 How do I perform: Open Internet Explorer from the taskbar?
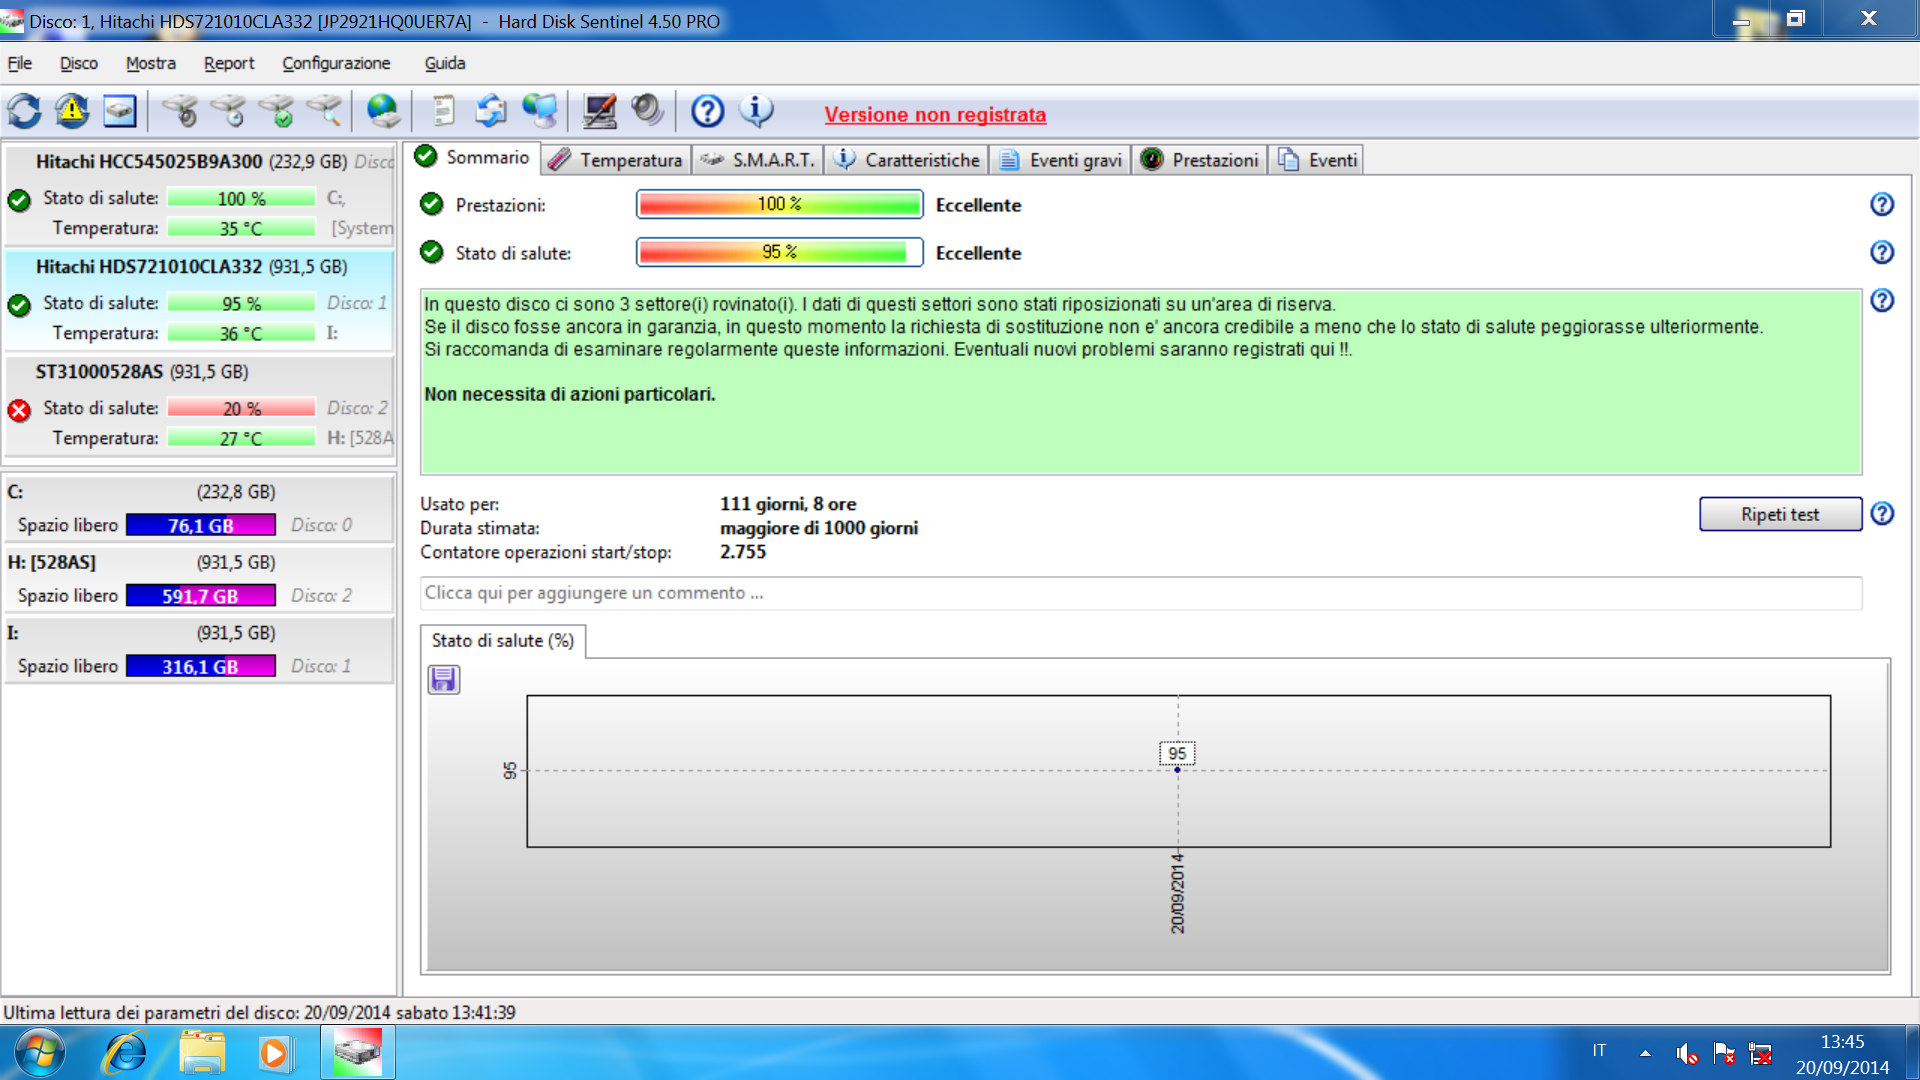click(126, 1053)
